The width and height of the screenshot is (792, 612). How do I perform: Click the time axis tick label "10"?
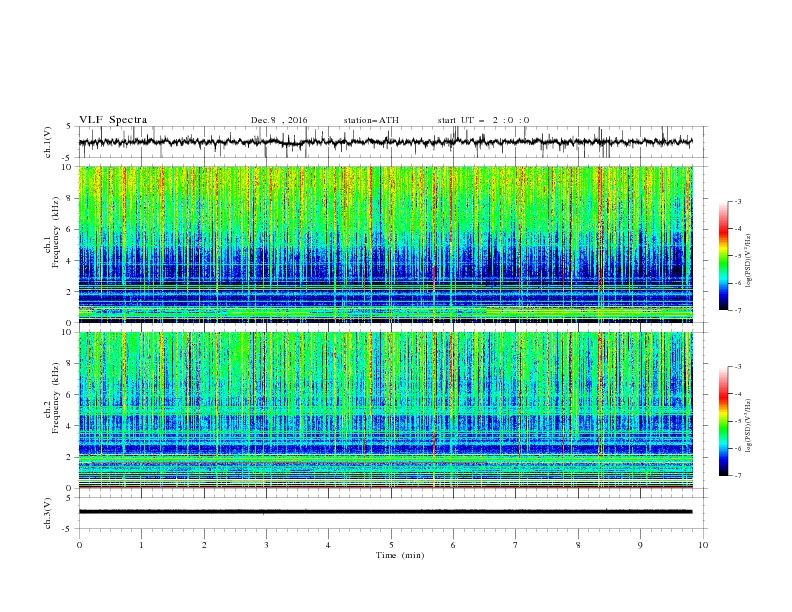point(703,545)
